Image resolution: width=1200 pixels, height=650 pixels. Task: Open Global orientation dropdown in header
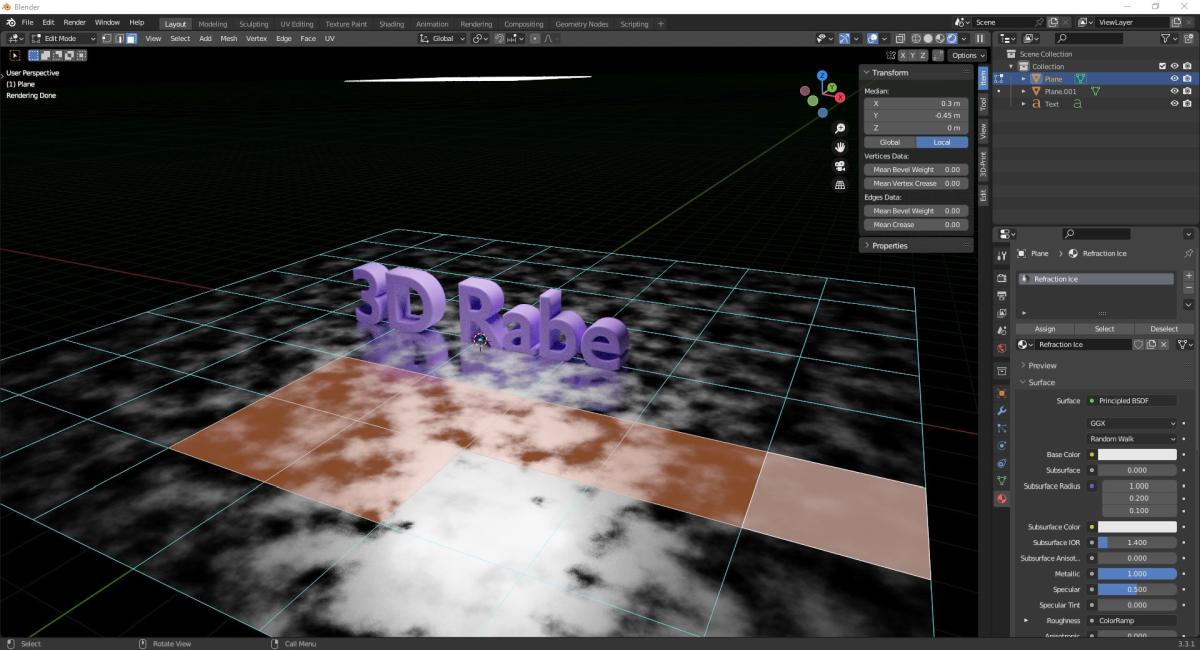pyautogui.click(x=442, y=38)
